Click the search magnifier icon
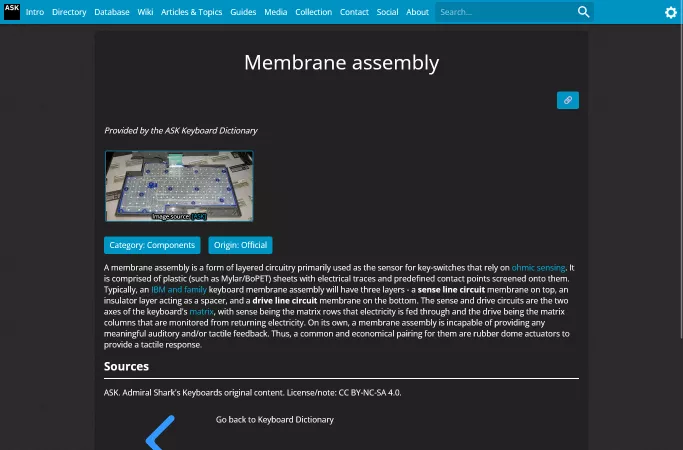This screenshot has width=683, height=450. (x=584, y=12)
